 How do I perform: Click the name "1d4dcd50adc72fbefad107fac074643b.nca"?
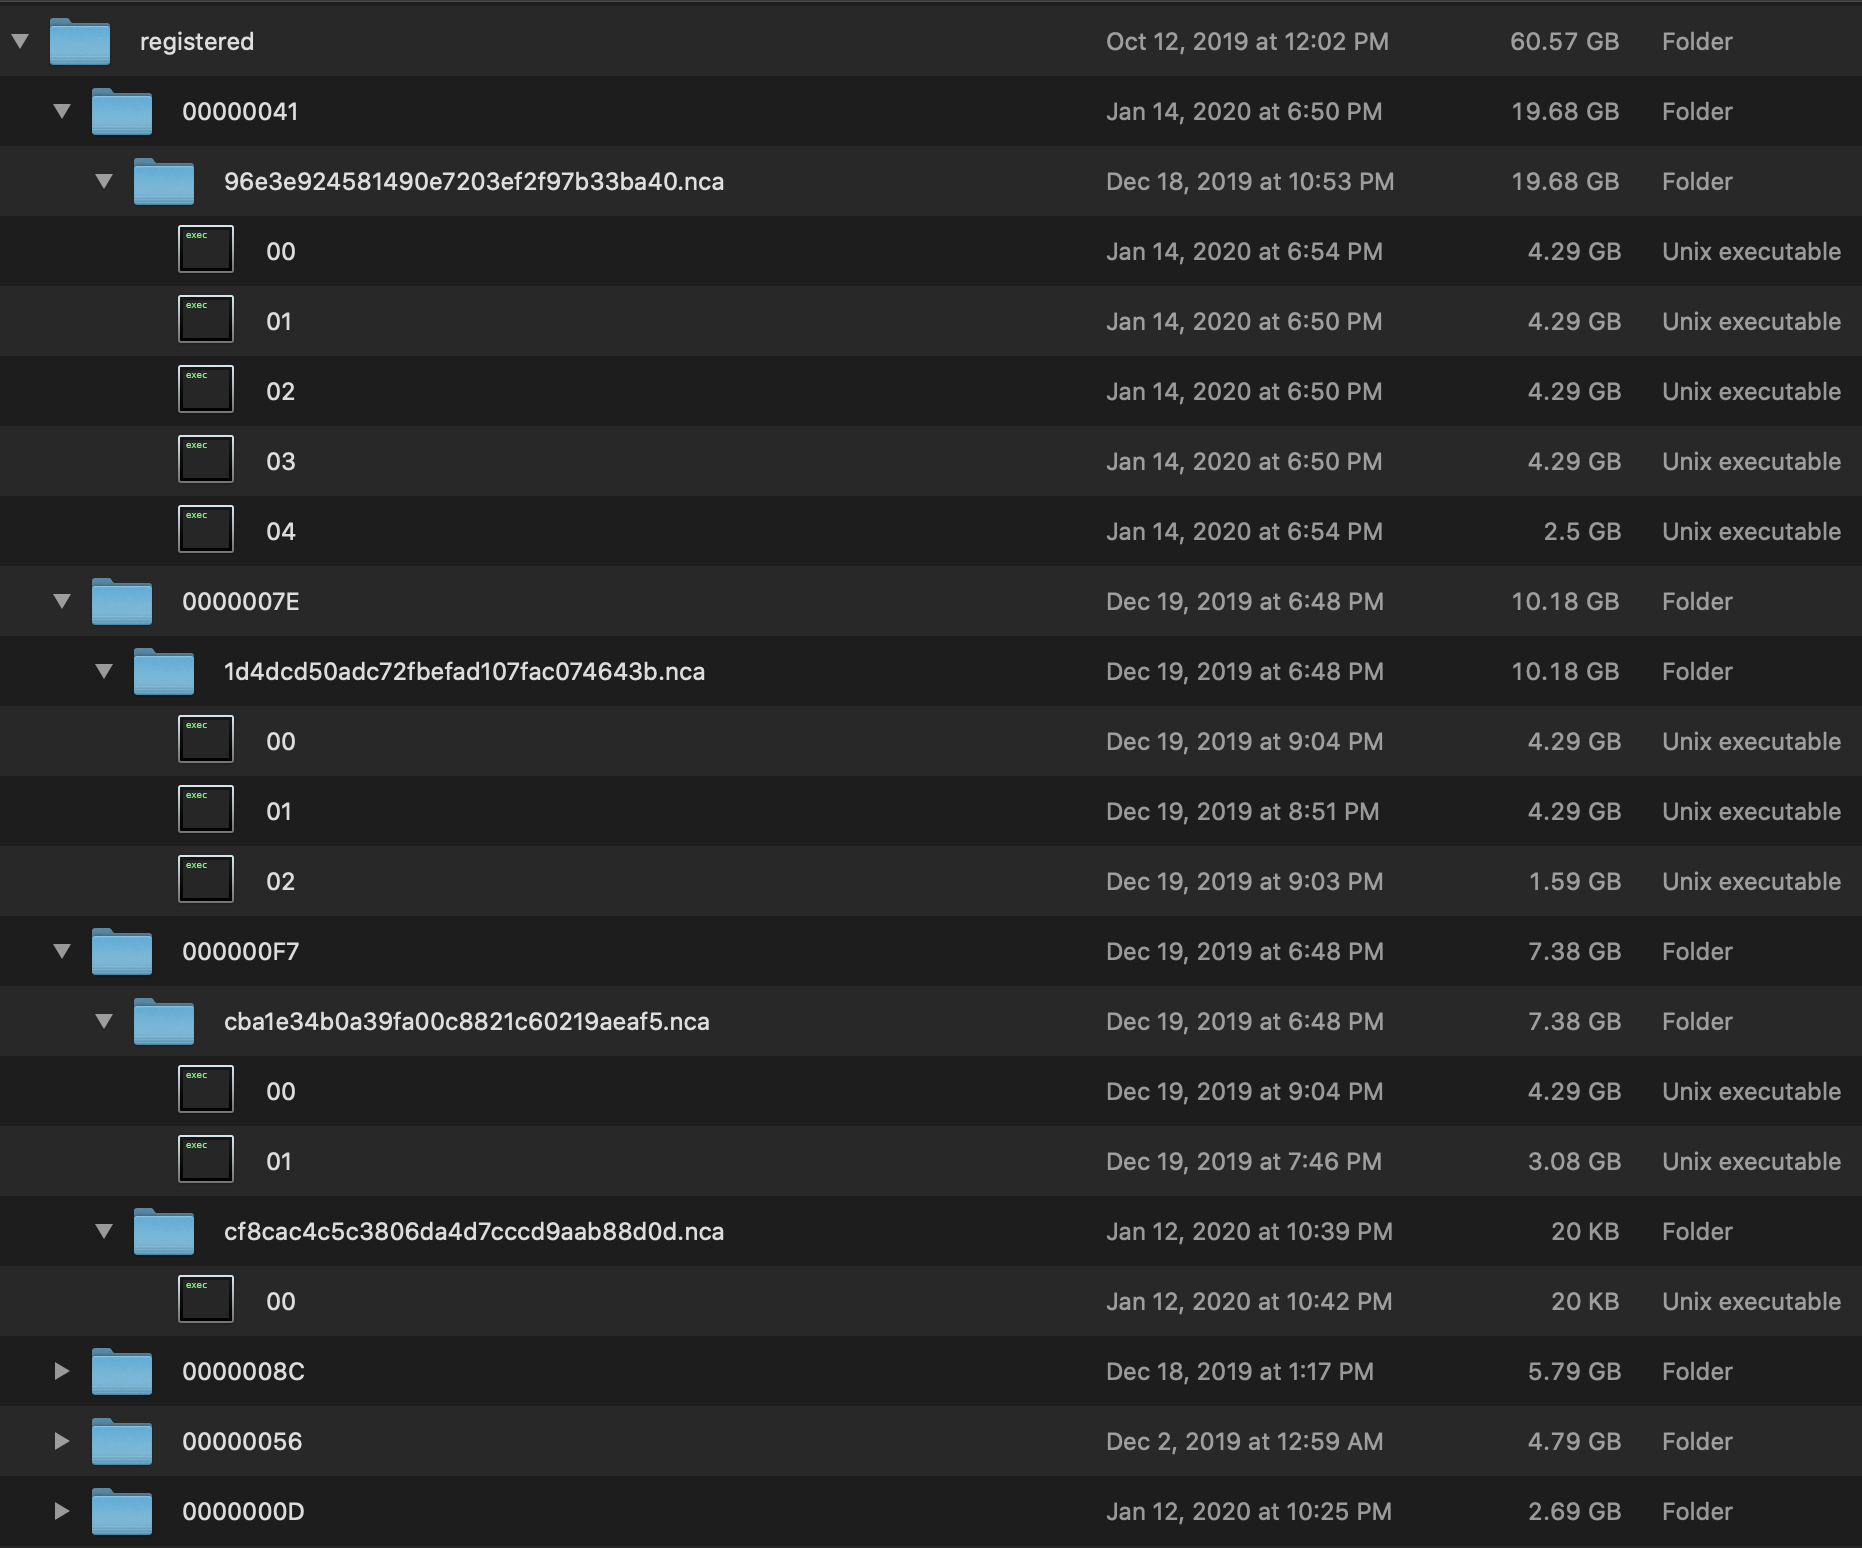(x=464, y=672)
